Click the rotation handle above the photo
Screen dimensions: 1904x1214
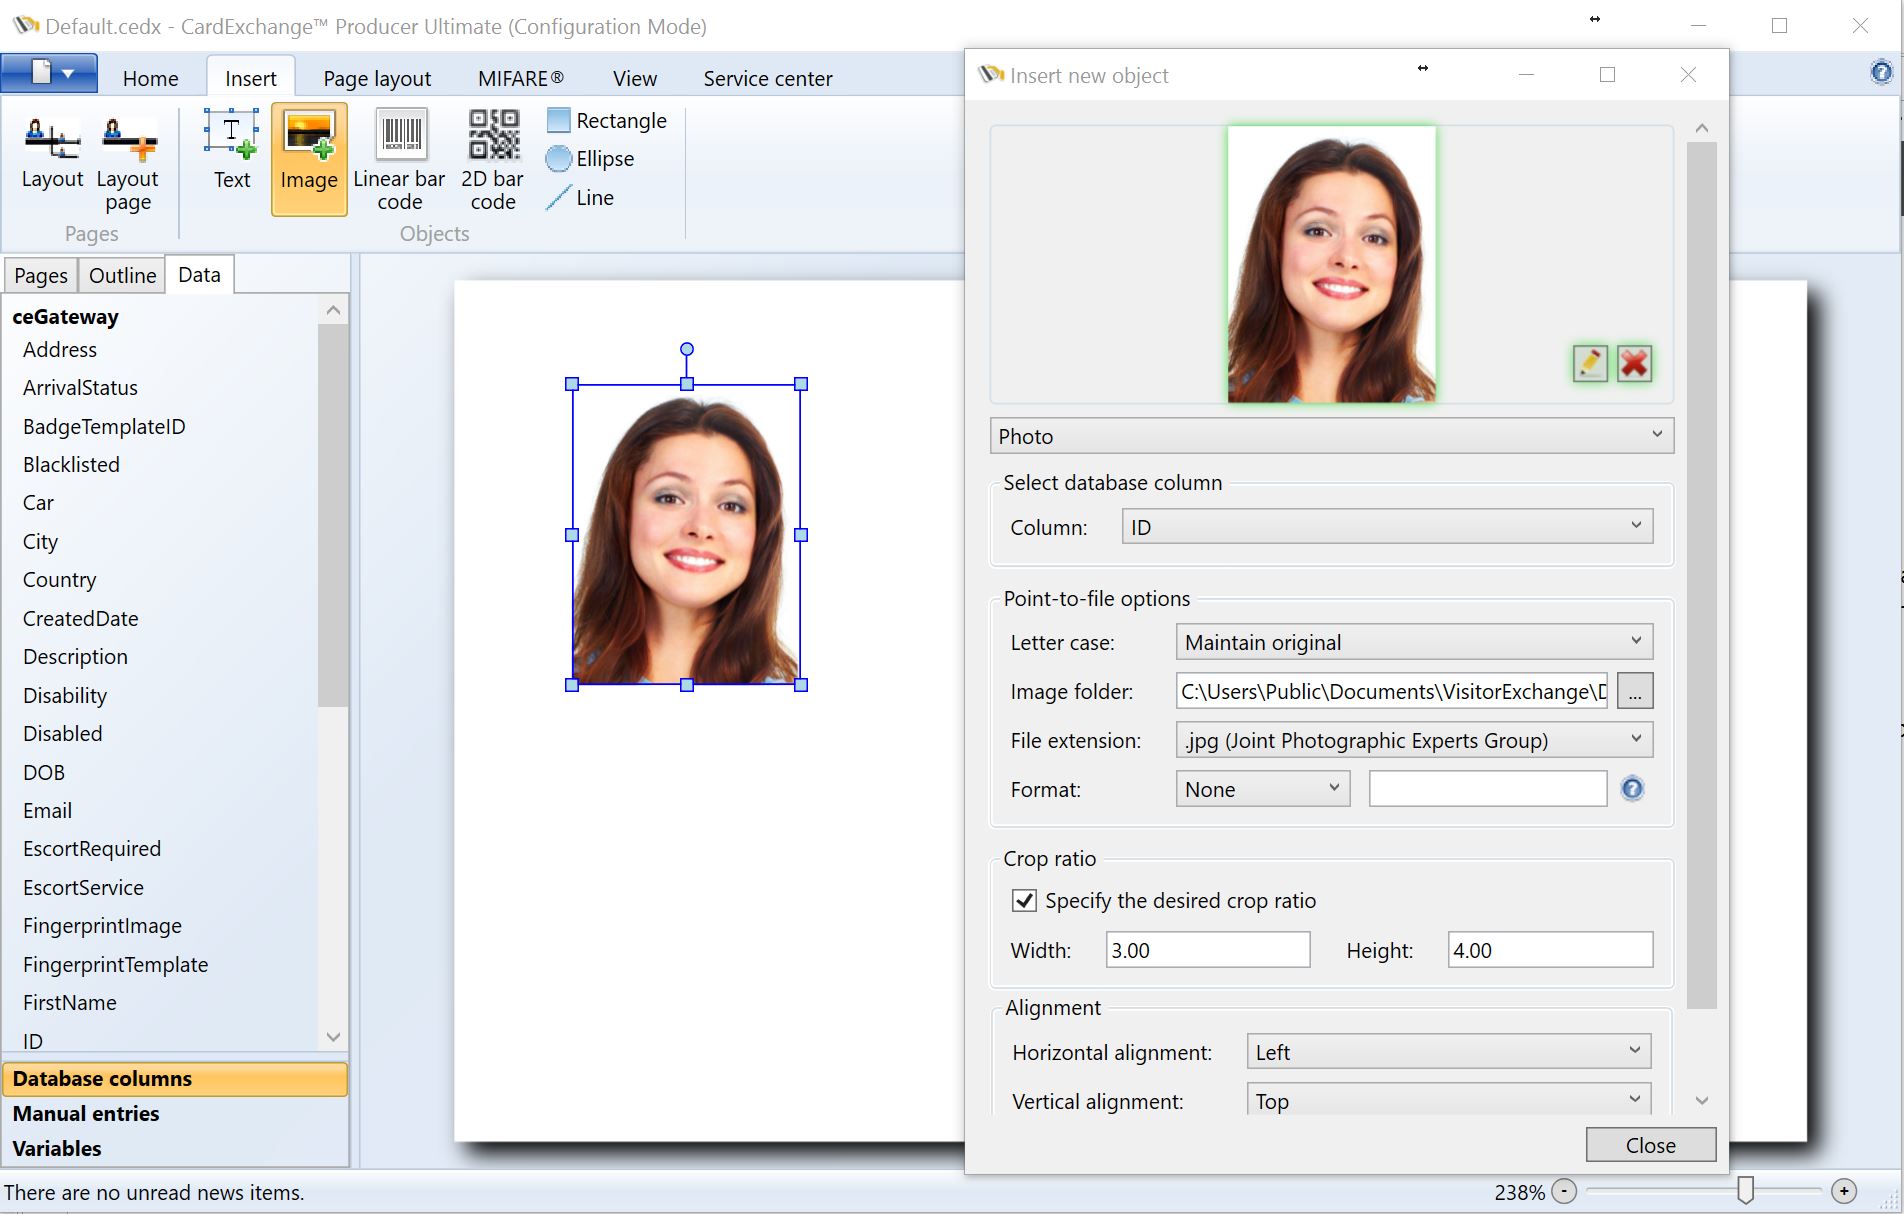687,349
